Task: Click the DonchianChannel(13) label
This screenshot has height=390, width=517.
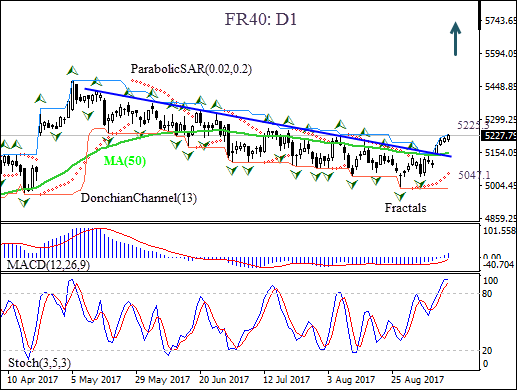Action: point(139,198)
